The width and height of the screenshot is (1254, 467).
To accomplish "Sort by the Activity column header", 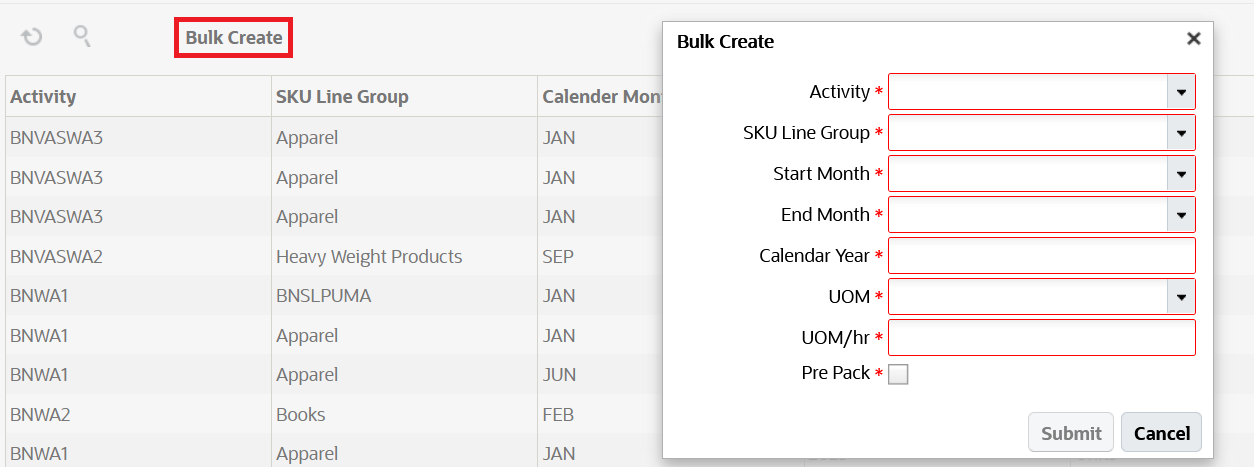I will [x=44, y=97].
